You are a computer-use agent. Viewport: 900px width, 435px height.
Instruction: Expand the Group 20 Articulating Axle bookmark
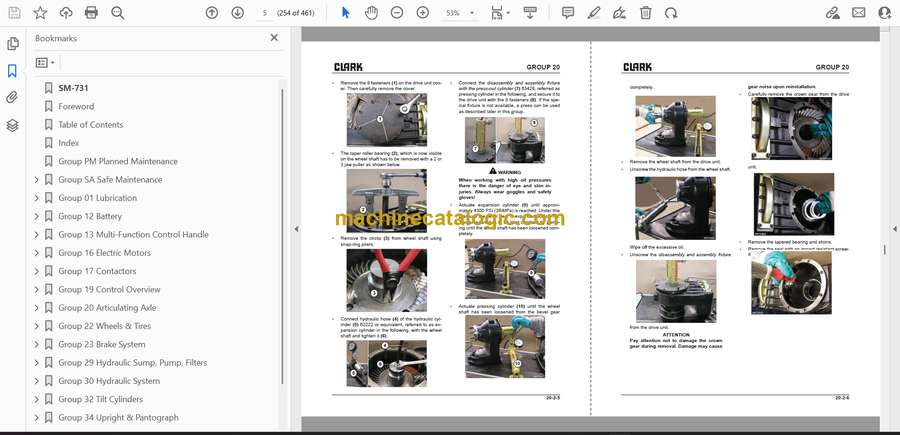click(x=37, y=308)
